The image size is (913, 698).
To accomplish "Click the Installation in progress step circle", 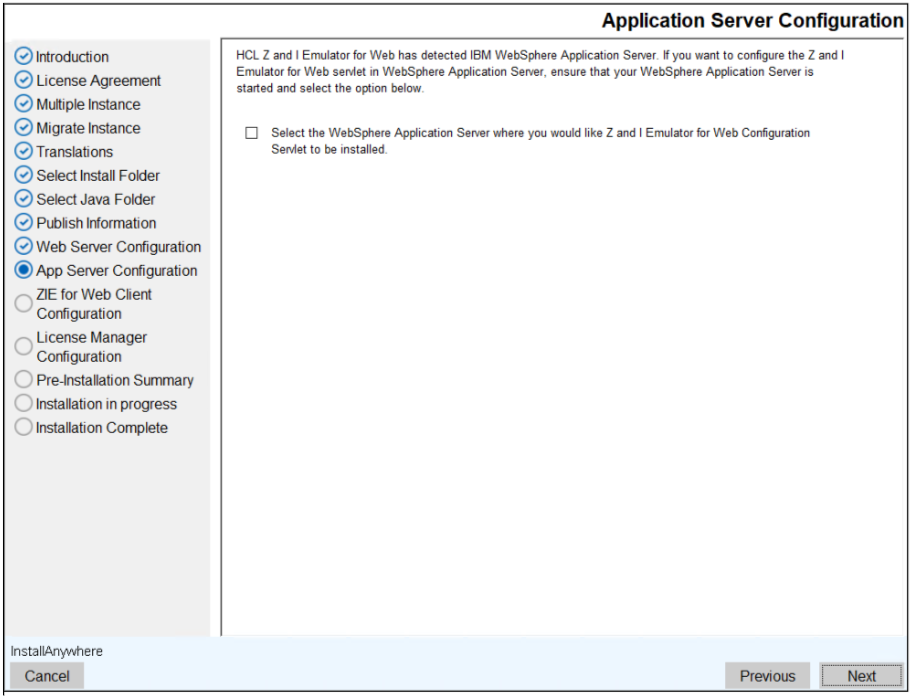I will click(23, 403).
